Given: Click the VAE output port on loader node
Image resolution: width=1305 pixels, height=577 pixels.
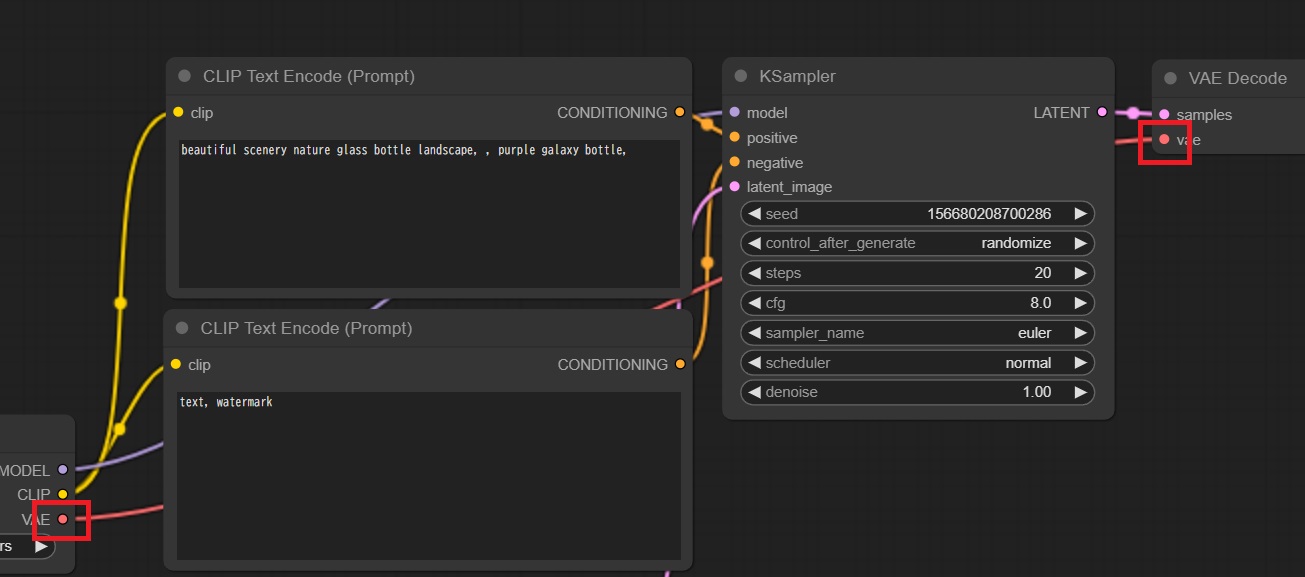Looking at the screenshot, I should 63,519.
